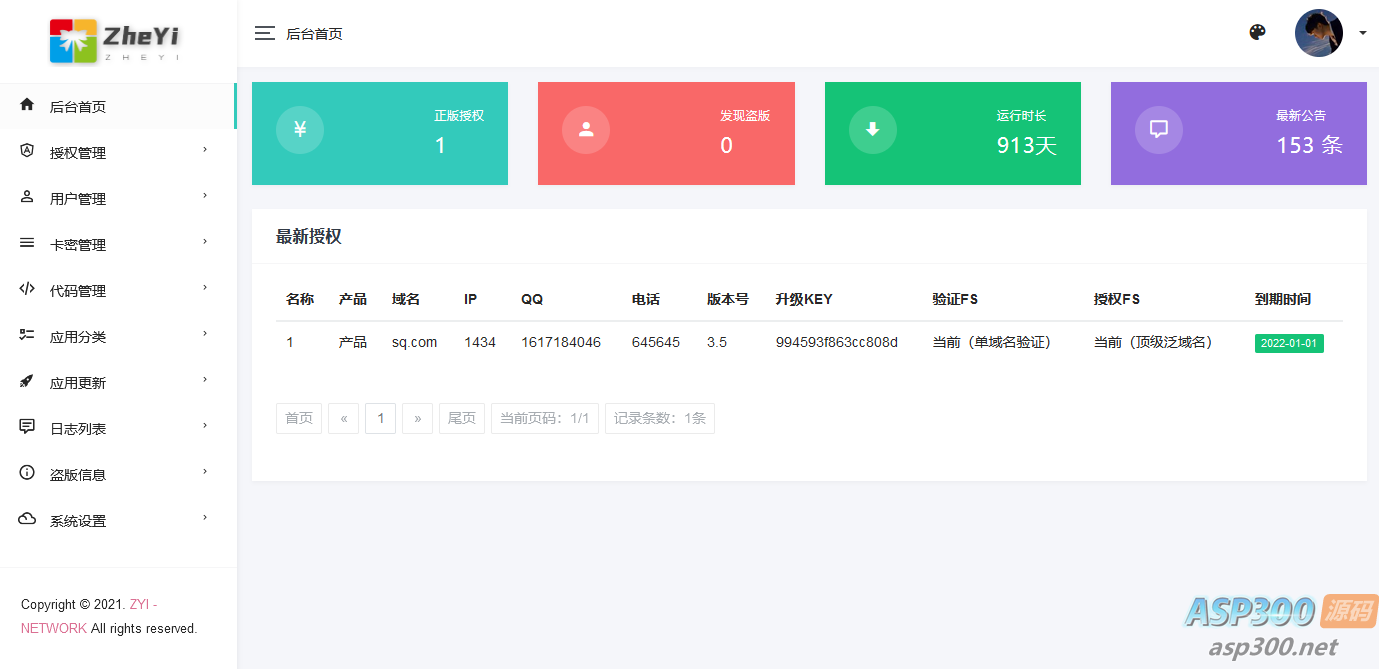1379x669 pixels.
Task: Expand the 应用更新 submenu chevron
Action: tap(205, 380)
